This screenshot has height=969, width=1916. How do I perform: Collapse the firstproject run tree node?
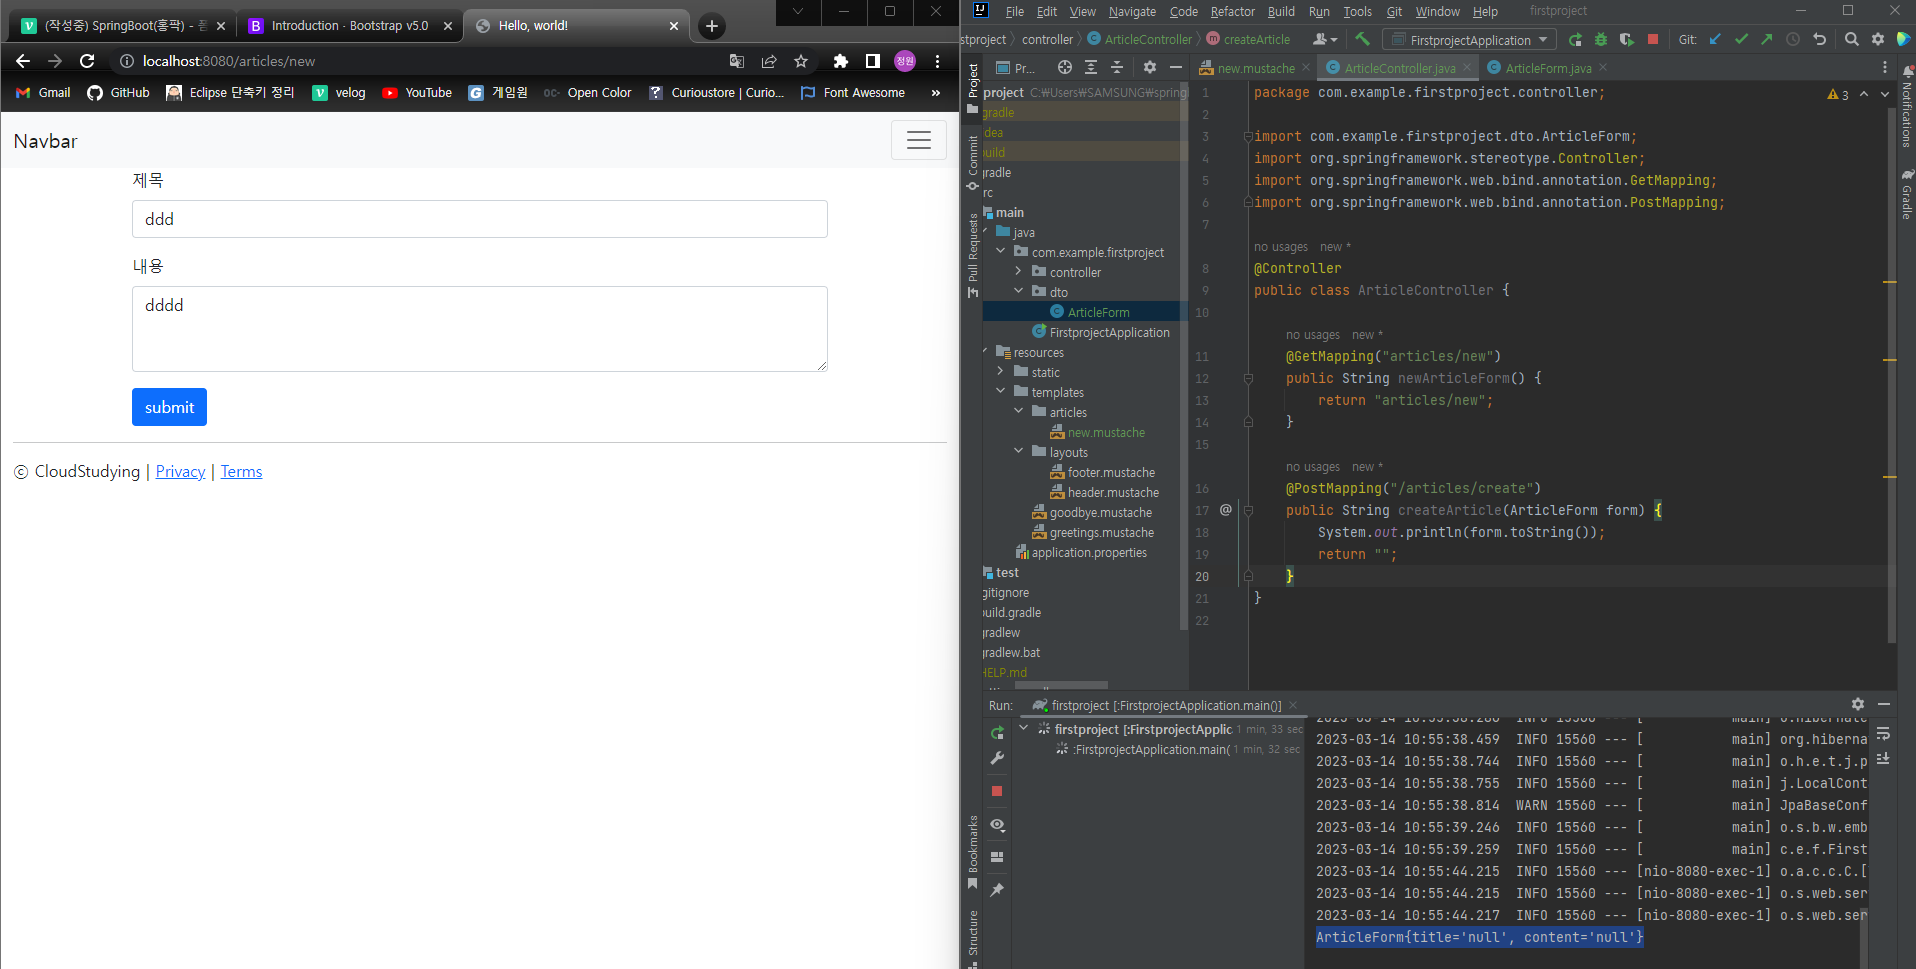coord(1024,729)
